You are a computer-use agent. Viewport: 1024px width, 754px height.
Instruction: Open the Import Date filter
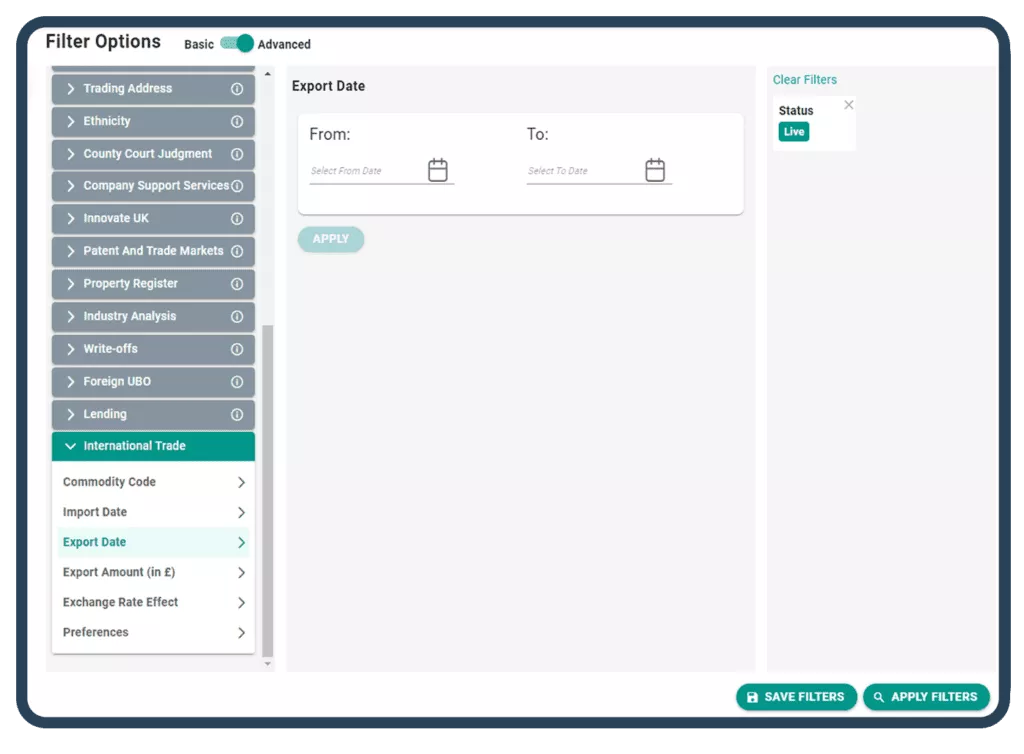153,512
